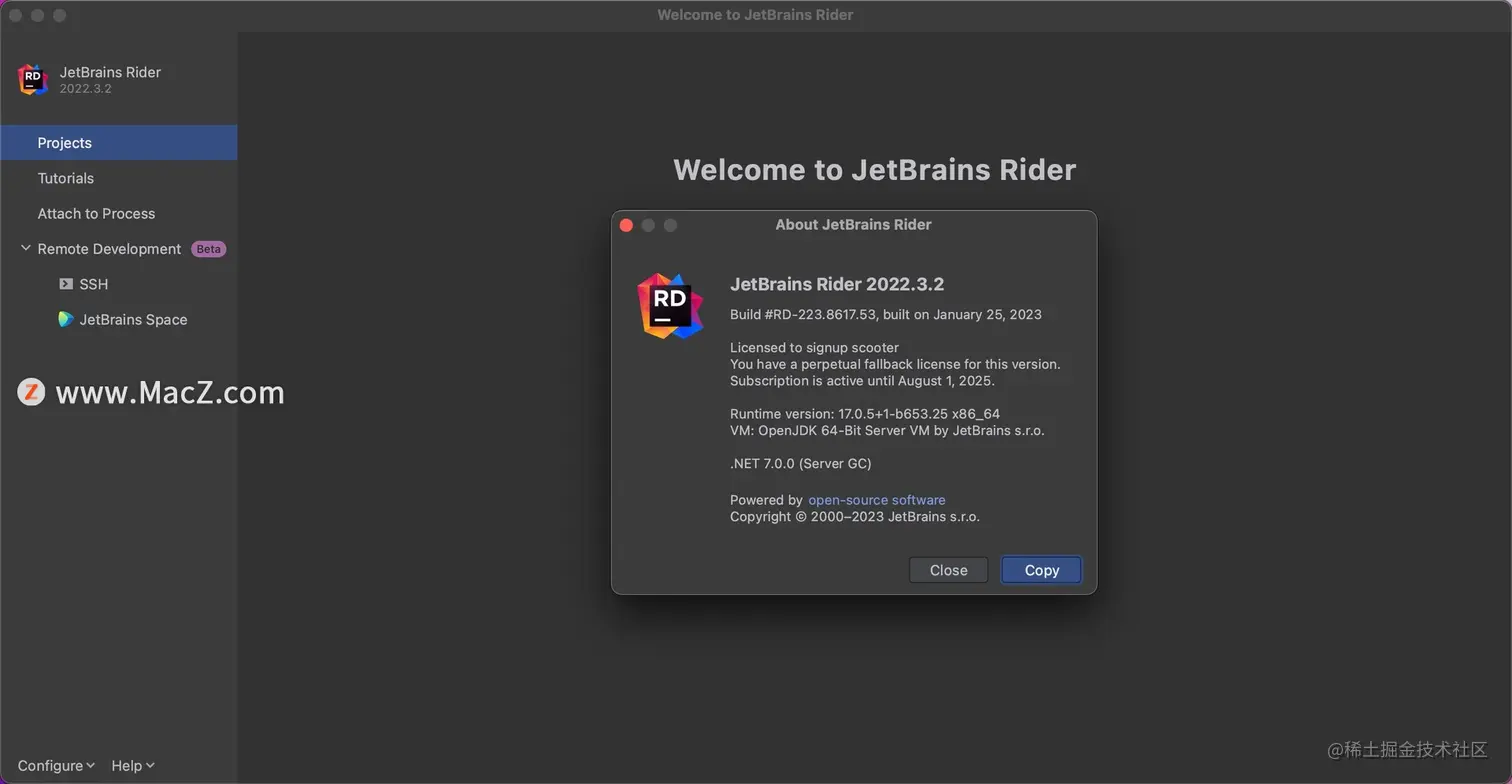
Task: Click the VM OpenJDK line
Action: [x=887, y=431]
